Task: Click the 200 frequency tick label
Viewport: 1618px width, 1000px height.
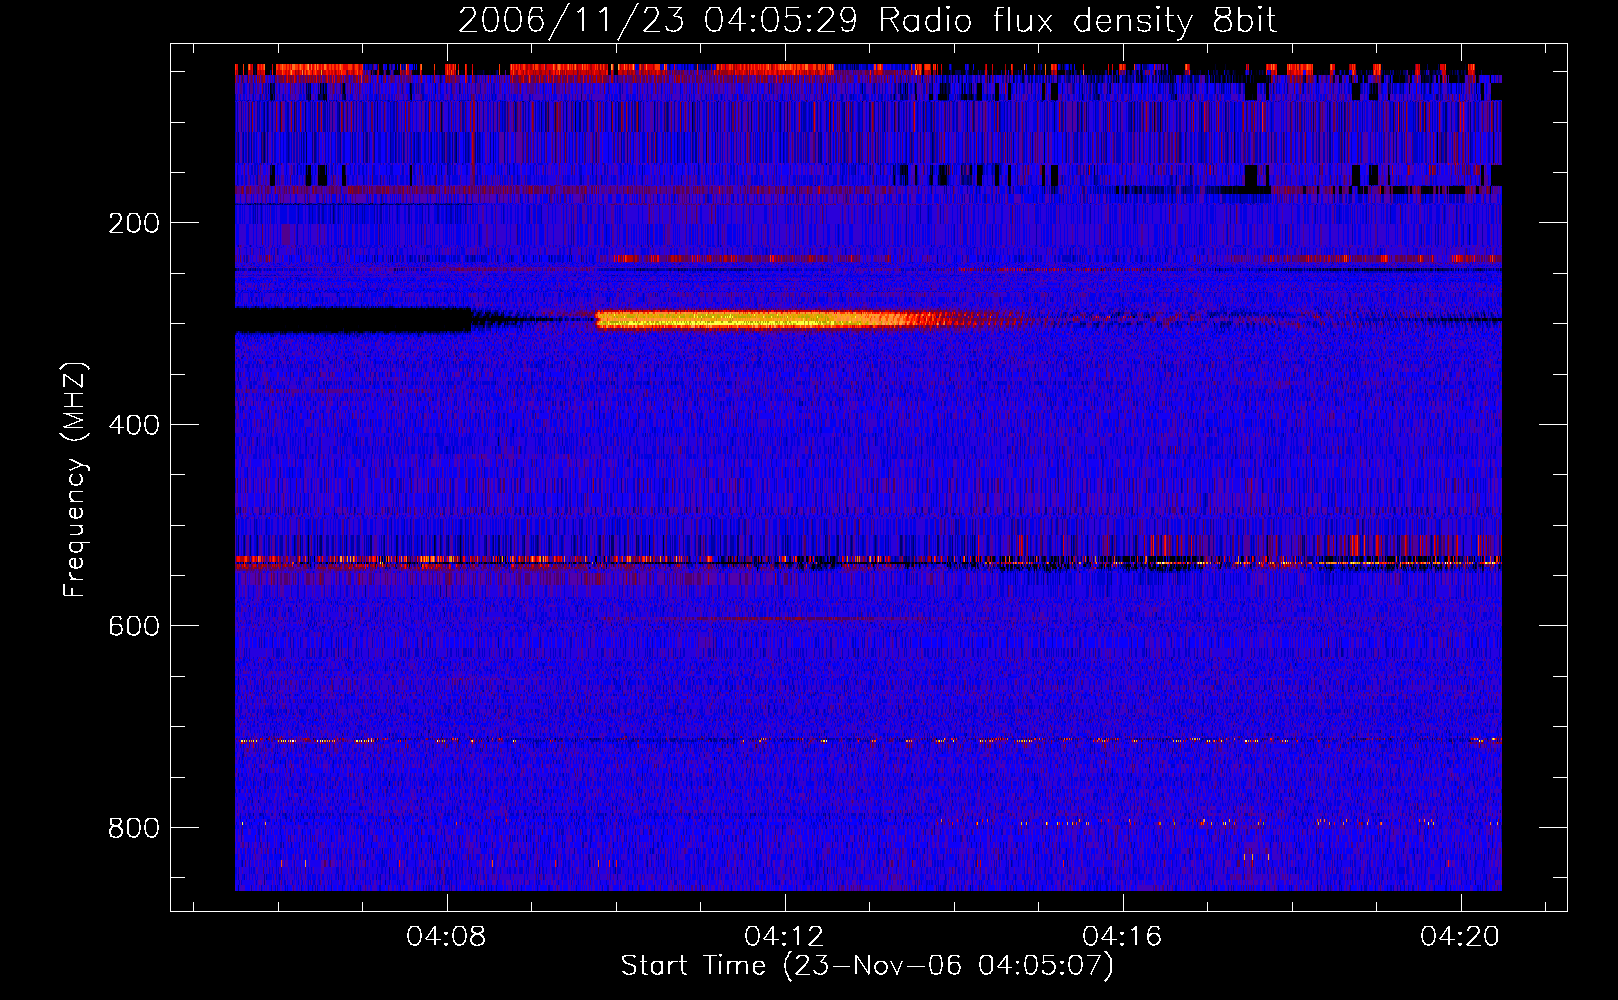Action: click(134, 223)
